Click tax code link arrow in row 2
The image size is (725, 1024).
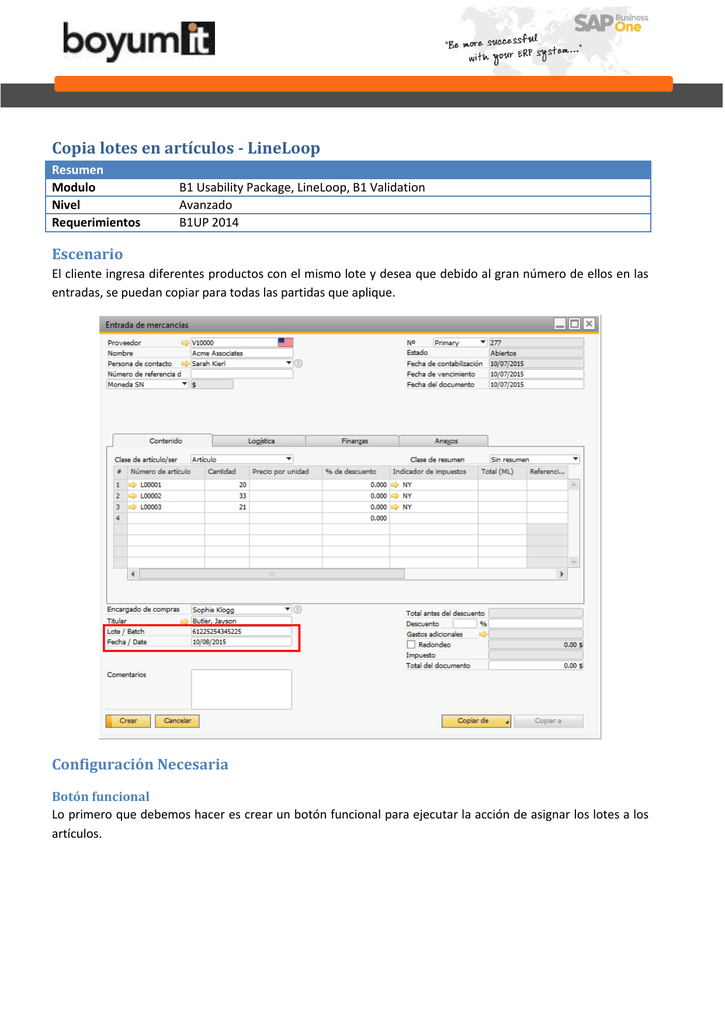[x=395, y=496]
